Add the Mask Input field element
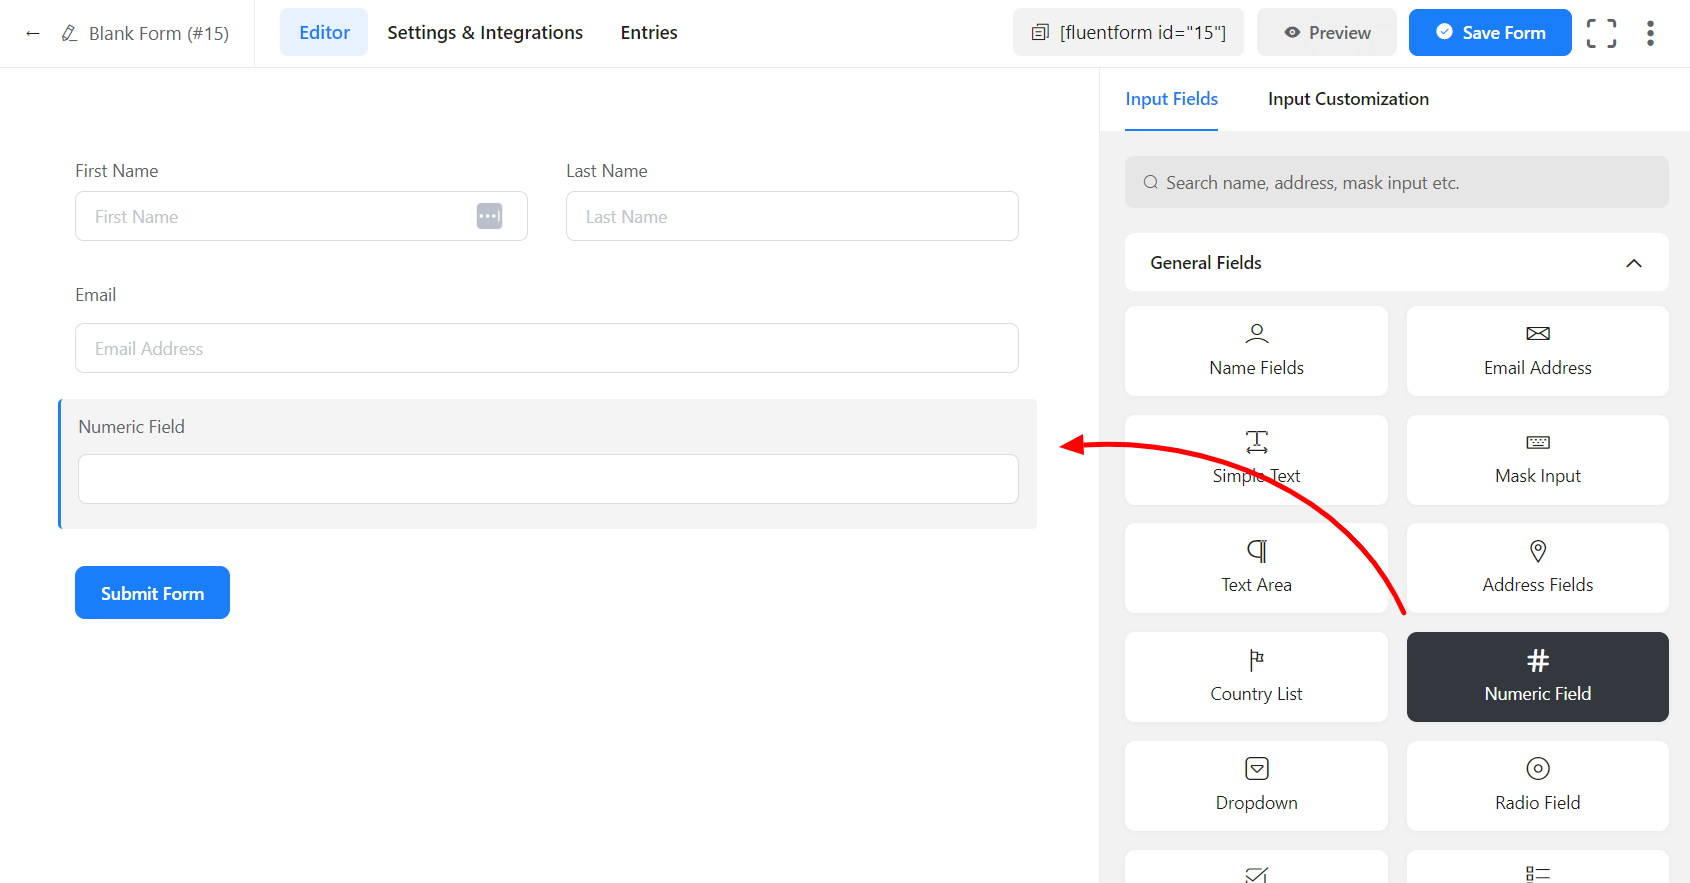Image resolution: width=1690 pixels, height=883 pixels. (x=1537, y=460)
